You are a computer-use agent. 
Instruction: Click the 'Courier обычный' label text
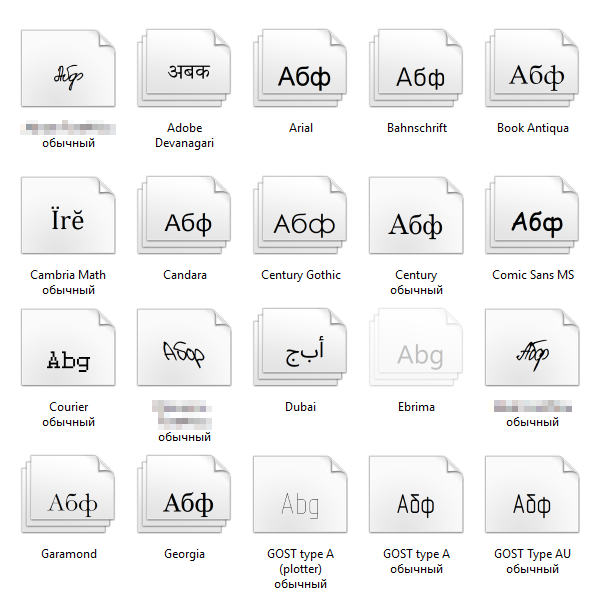68,414
